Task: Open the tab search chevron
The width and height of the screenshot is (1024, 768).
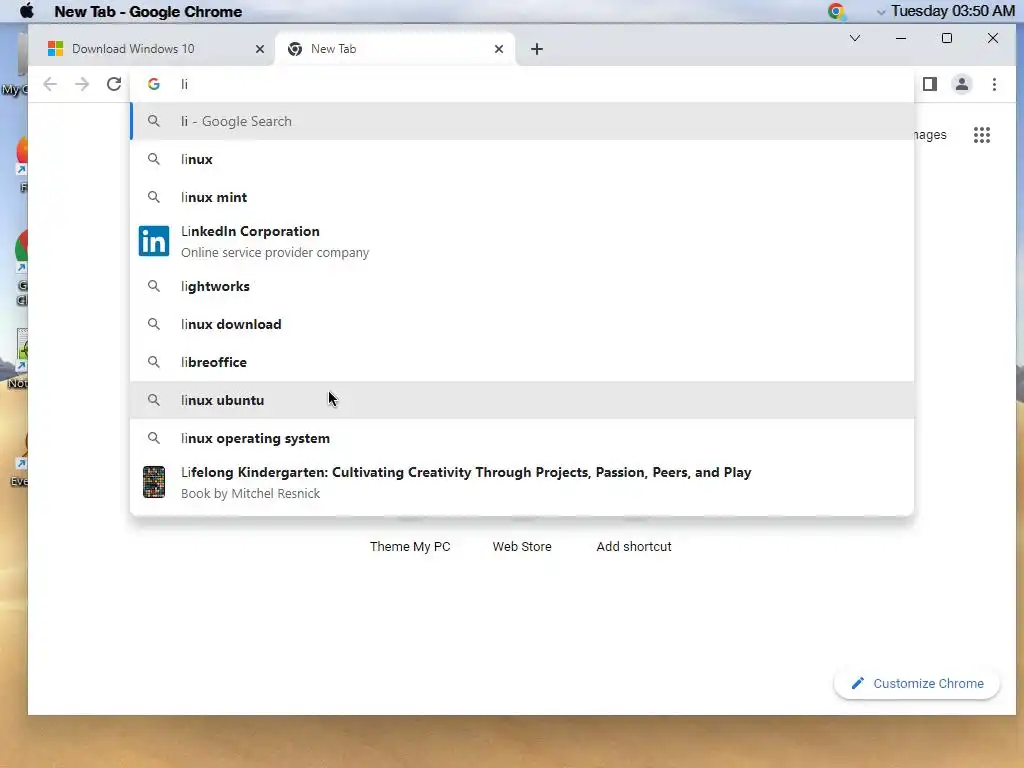Action: pyautogui.click(x=855, y=38)
